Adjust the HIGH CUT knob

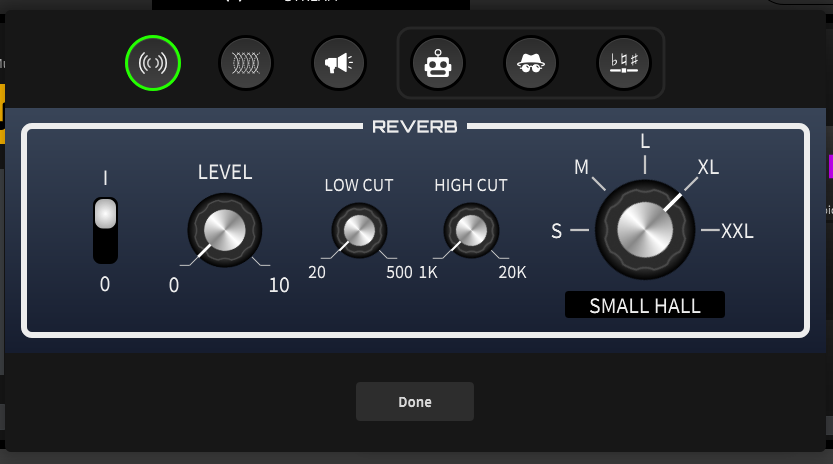(471, 231)
